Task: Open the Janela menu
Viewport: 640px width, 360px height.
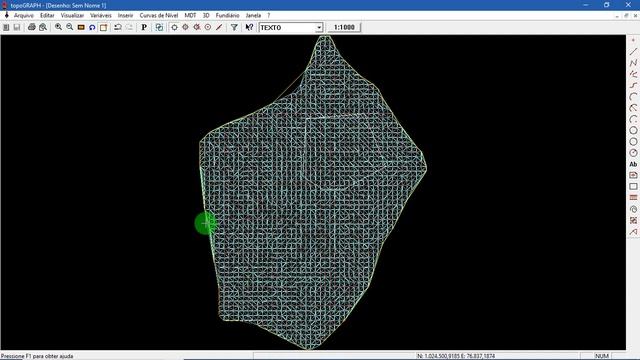Action: [x=253, y=16]
